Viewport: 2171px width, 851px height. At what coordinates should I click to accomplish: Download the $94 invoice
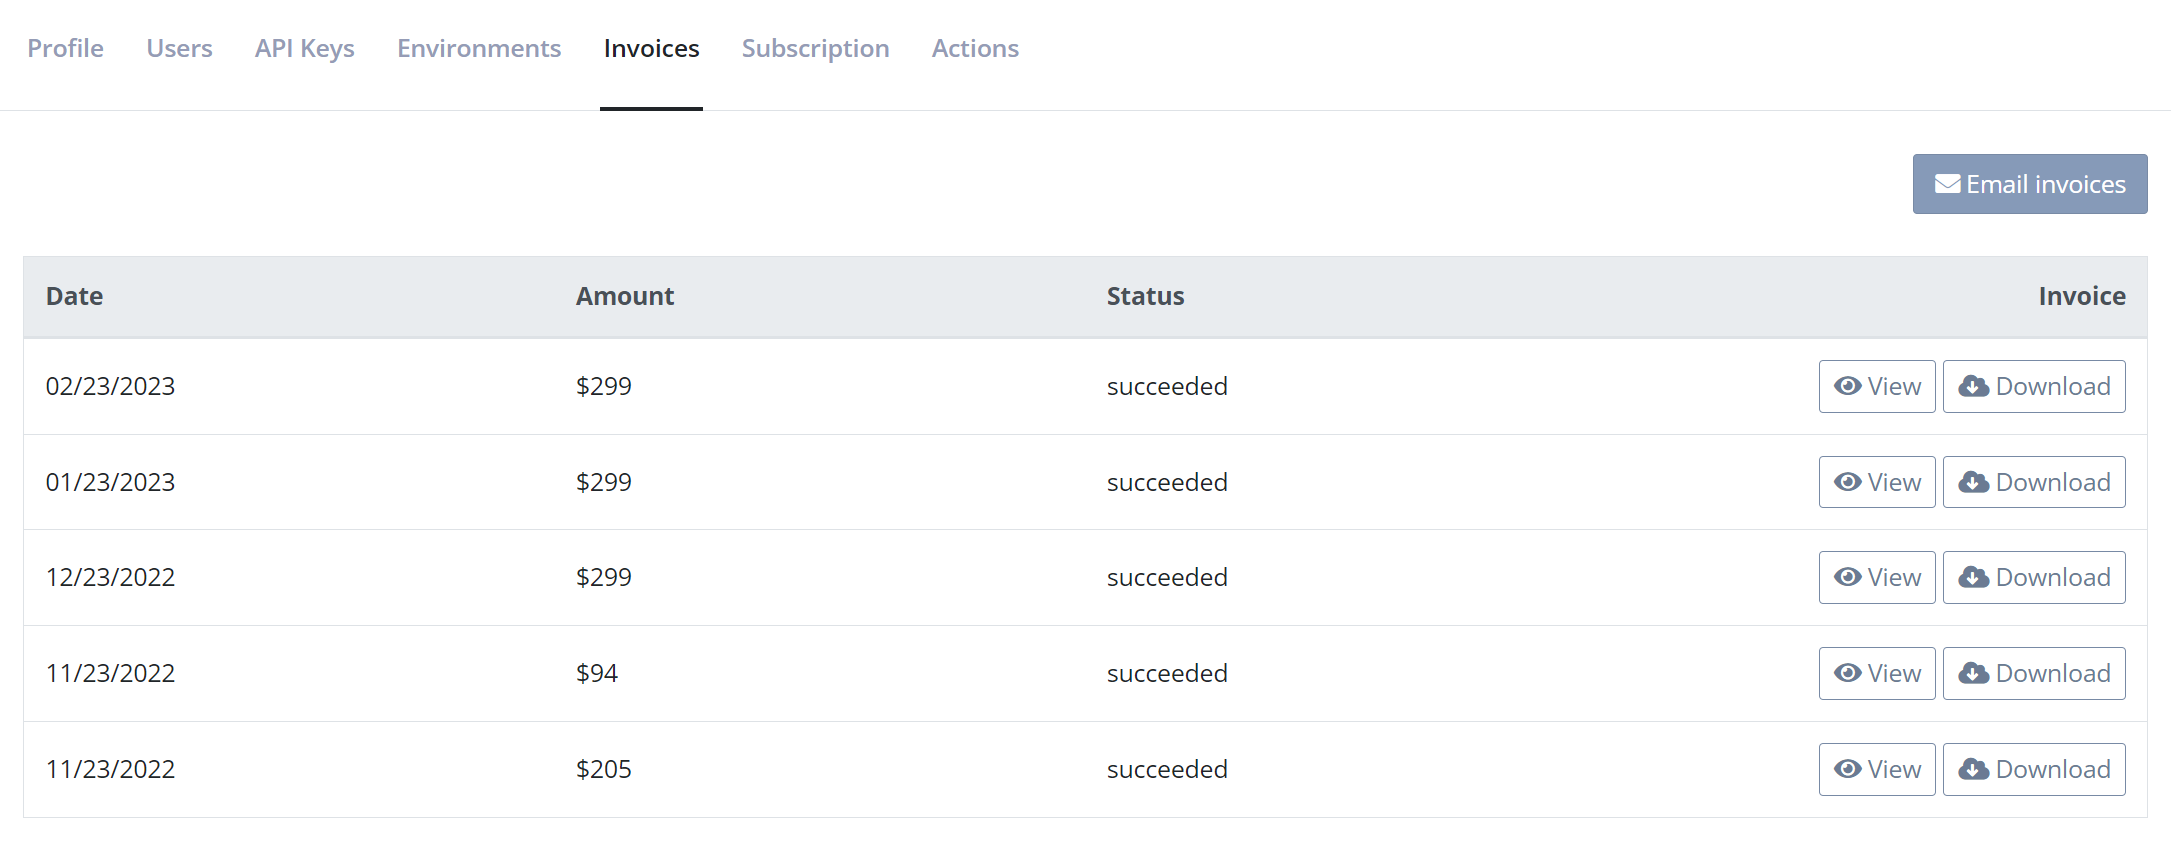pos(2034,673)
